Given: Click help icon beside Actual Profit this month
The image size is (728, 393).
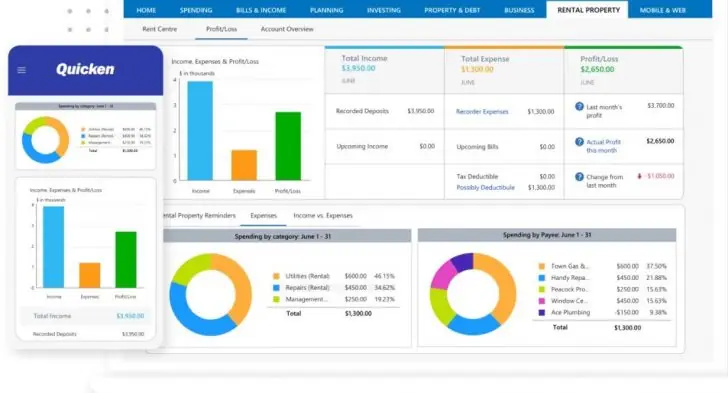Looking at the screenshot, I should tap(579, 142).
